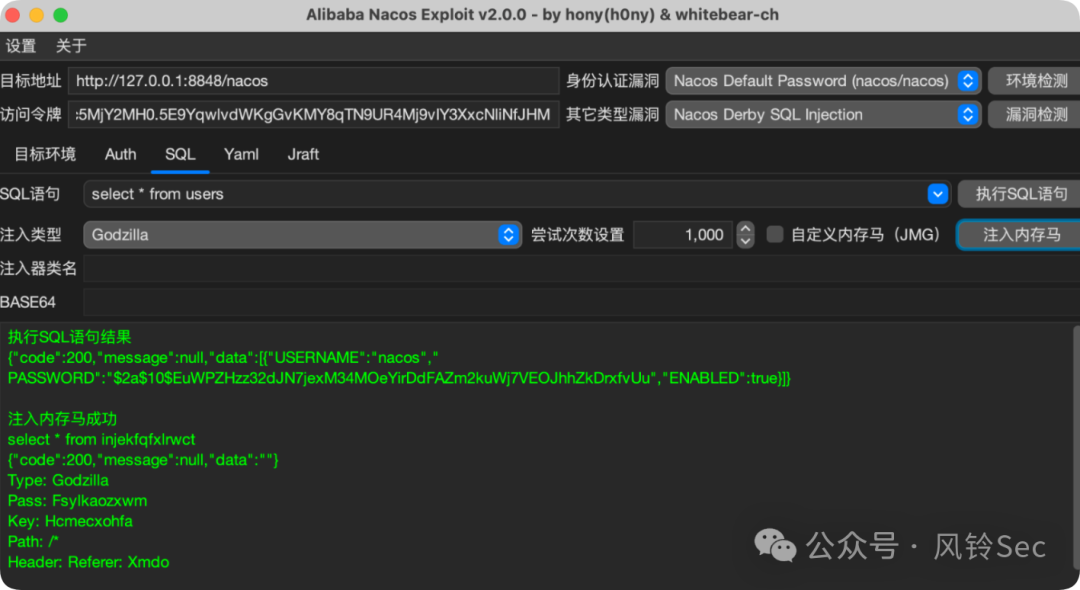
Task: Switch to the 目标环境 tab
Action: click(45, 154)
